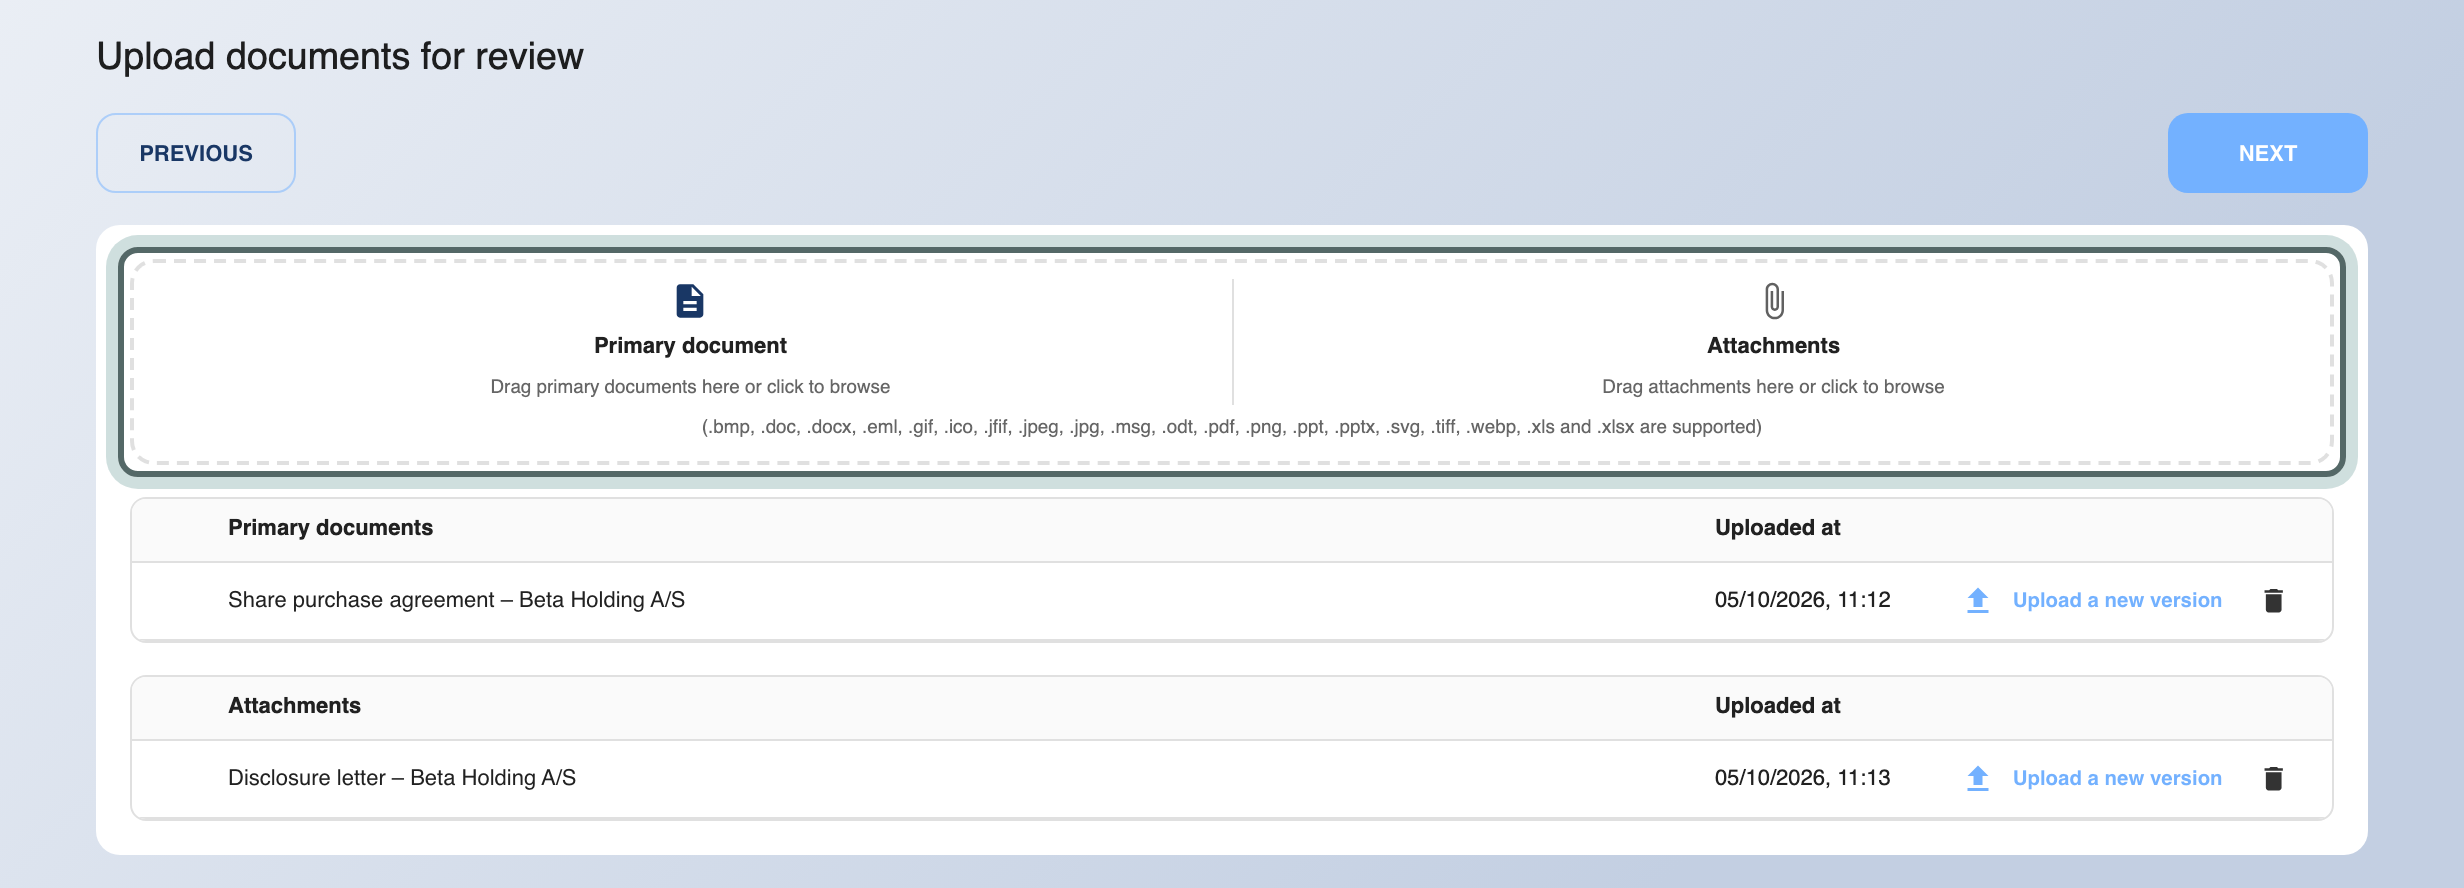Browse for primary documents via drag-here text
2464x888 pixels.
tap(690, 387)
